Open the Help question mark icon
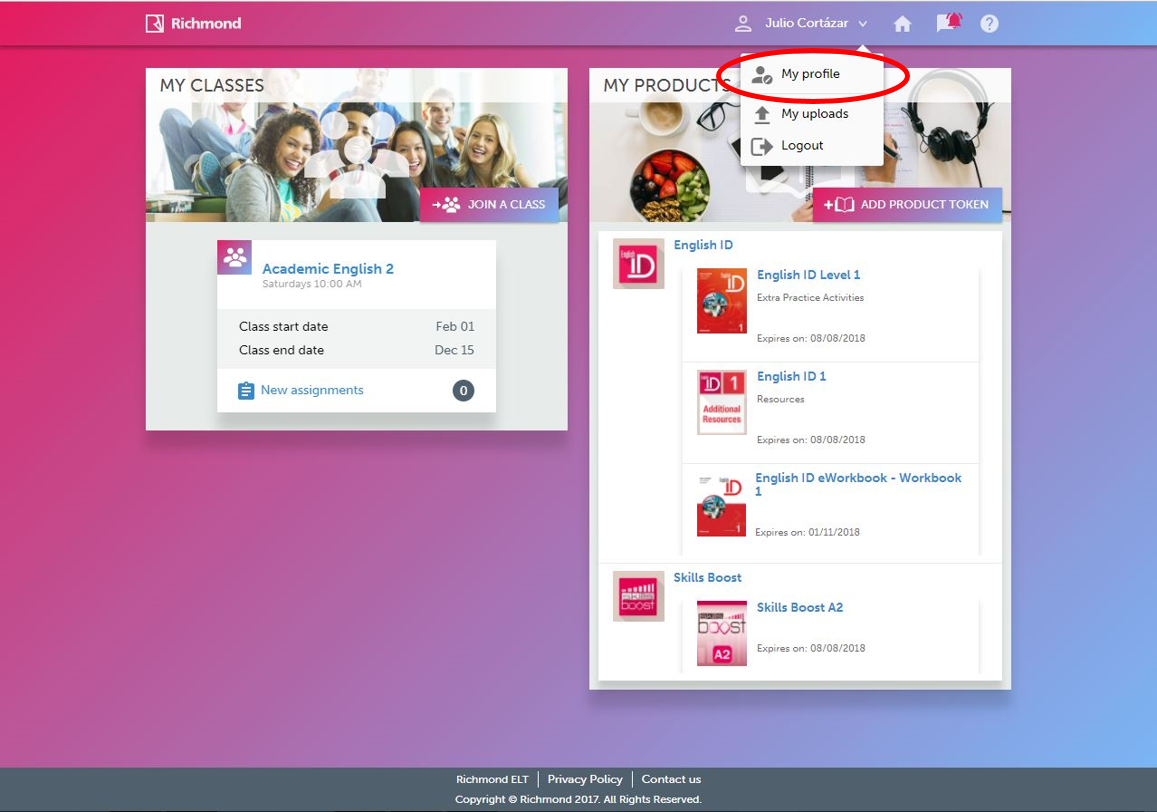Image resolution: width=1157 pixels, height=812 pixels. click(x=989, y=24)
